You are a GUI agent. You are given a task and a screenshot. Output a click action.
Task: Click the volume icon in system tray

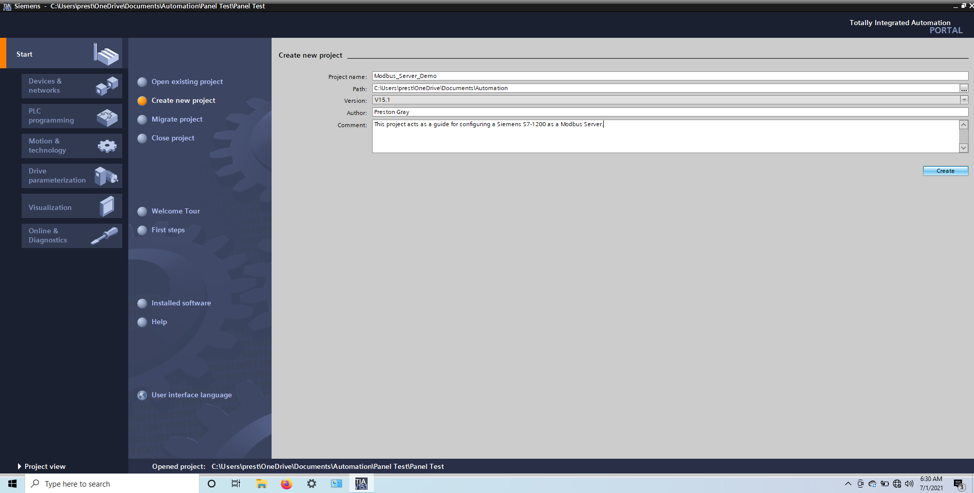909,484
